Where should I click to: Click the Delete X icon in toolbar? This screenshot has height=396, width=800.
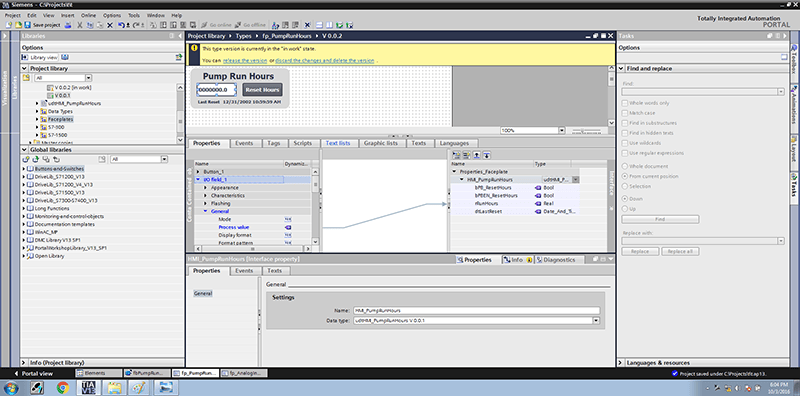point(110,24)
